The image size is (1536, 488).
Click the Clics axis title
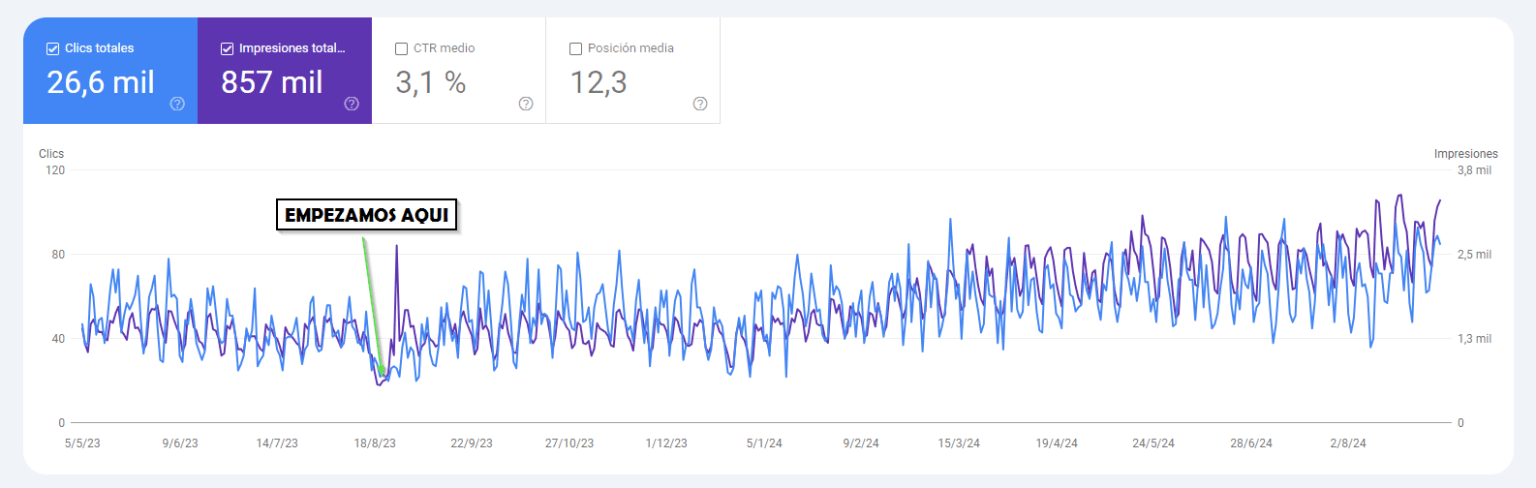pos(51,154)
